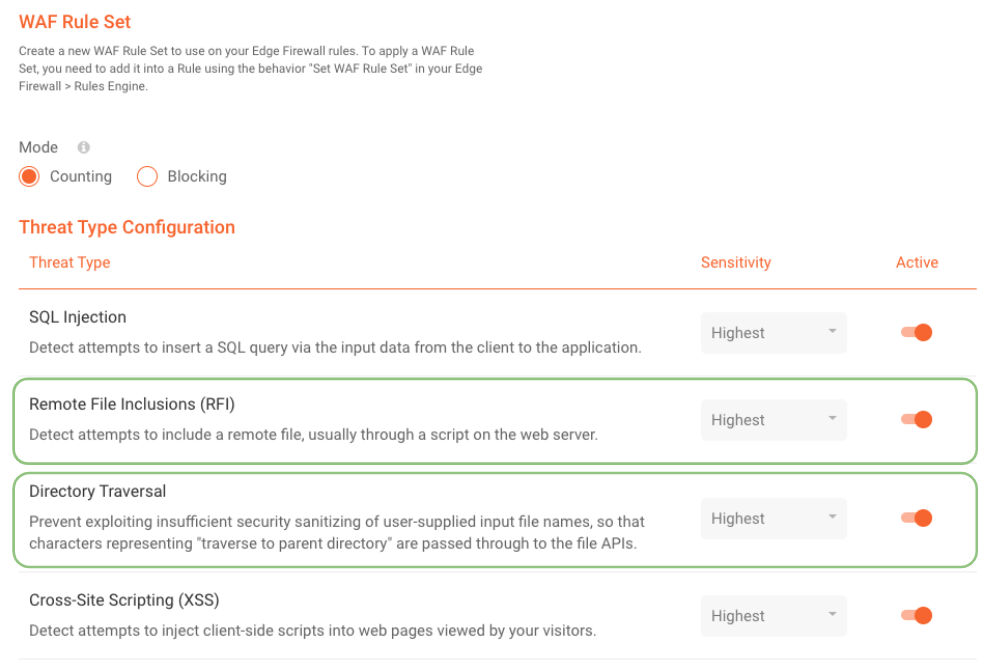Open the Cross-Site Scripting sensitivity dropdown

(773, 616)
